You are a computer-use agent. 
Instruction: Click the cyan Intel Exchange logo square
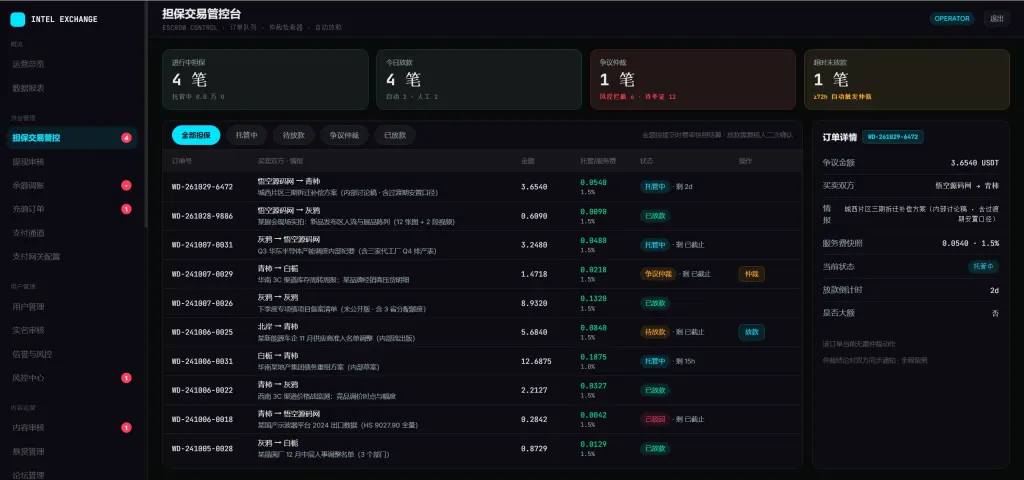click(18, 20)
